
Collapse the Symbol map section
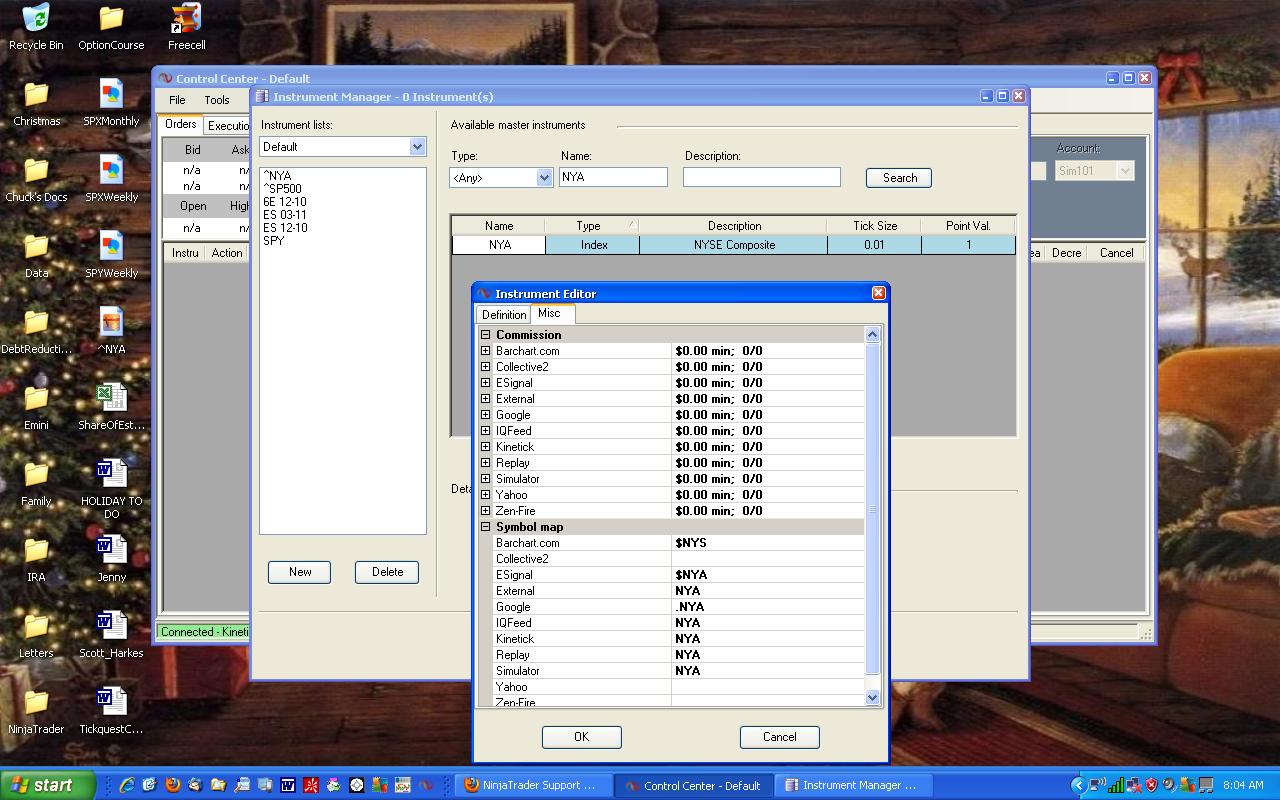[x=486, y=527]
